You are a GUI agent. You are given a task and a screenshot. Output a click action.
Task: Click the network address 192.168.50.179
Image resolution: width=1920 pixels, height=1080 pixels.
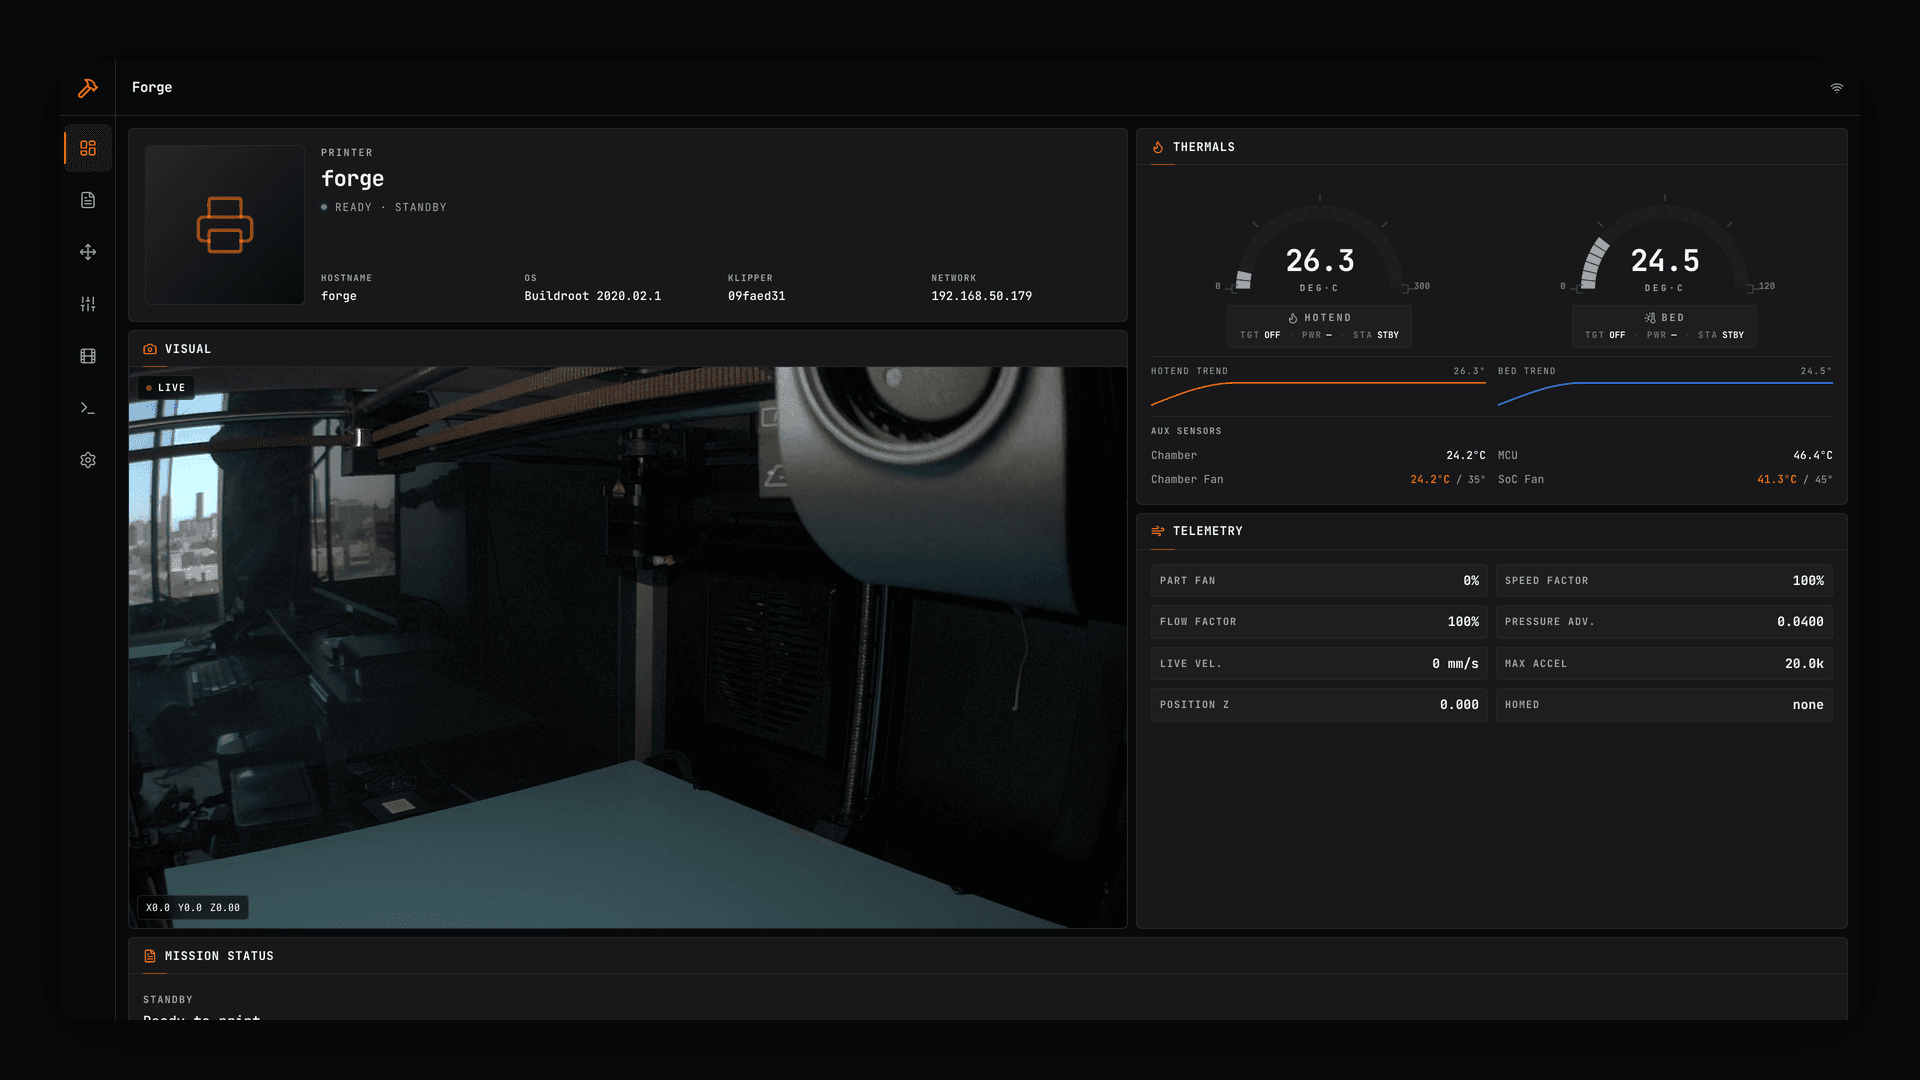click(x=981, y=296)
